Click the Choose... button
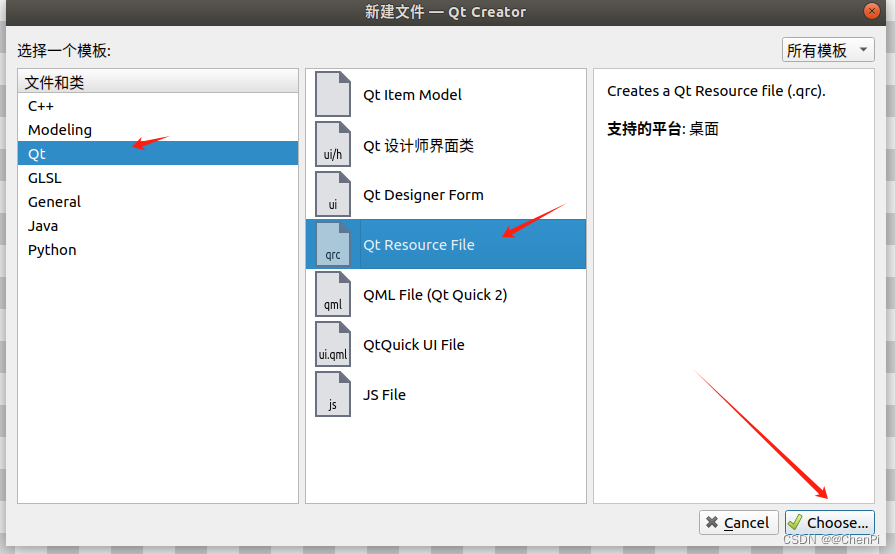Viewport: 895px width, 554px height. click(830, 522)
